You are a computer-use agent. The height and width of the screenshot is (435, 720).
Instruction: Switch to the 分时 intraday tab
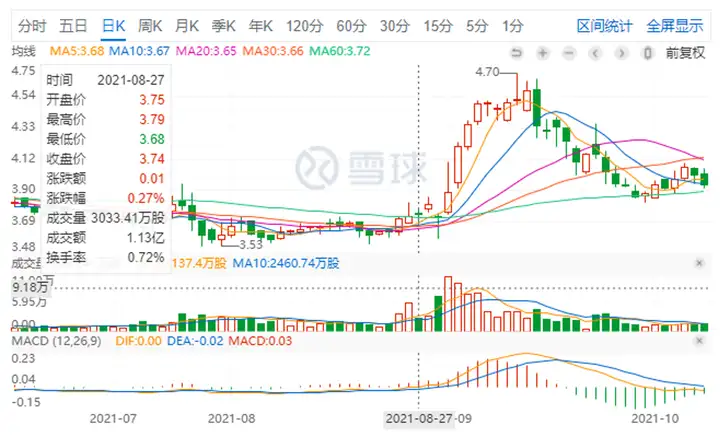[x=32, y=26]
